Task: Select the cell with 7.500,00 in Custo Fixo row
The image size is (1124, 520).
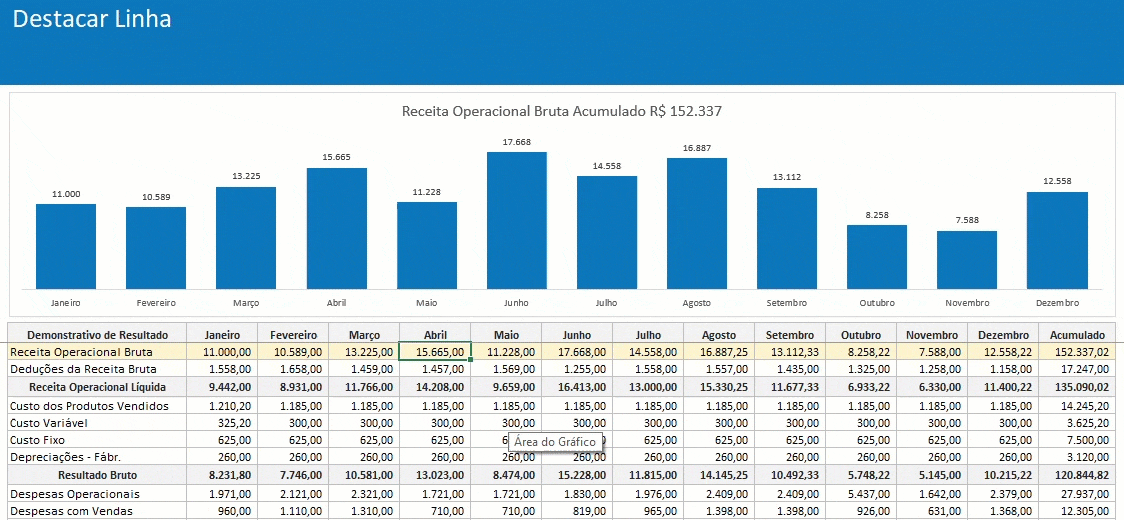Action: click(1077, 440)
